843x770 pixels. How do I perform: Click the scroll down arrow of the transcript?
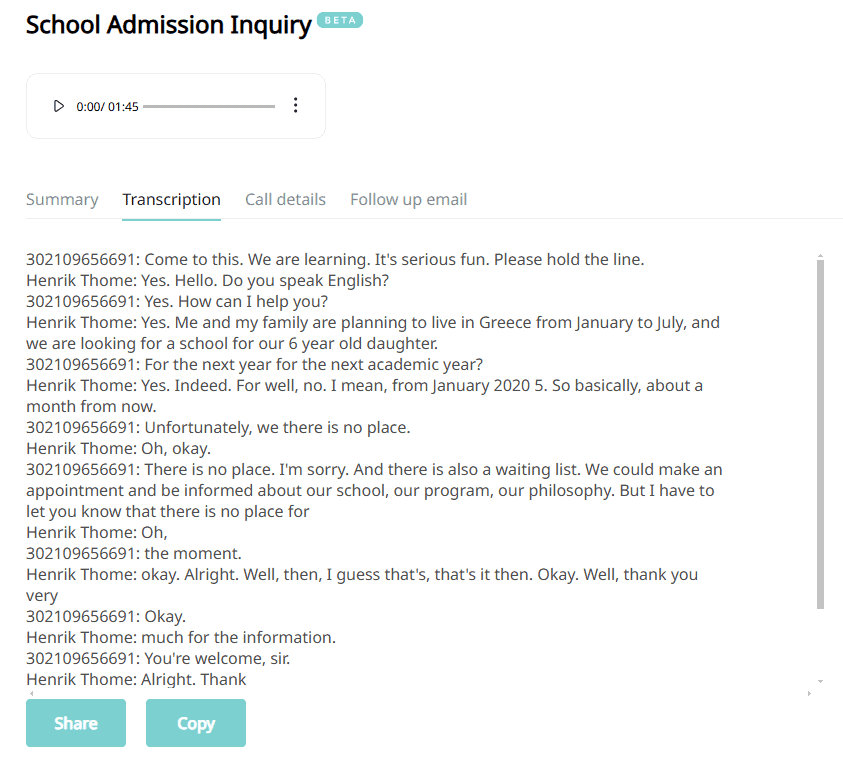(820, 681)
